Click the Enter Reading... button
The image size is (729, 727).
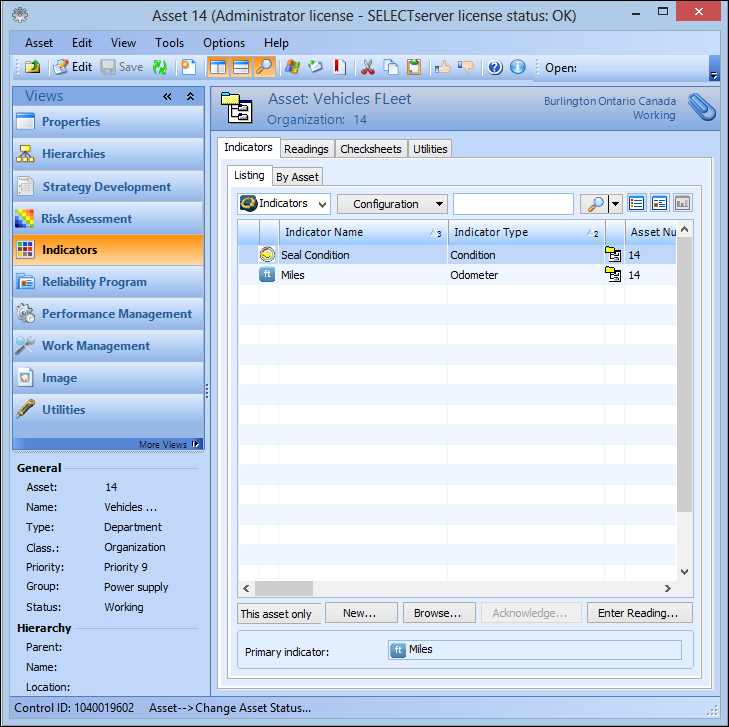click(x=638, y=613)
